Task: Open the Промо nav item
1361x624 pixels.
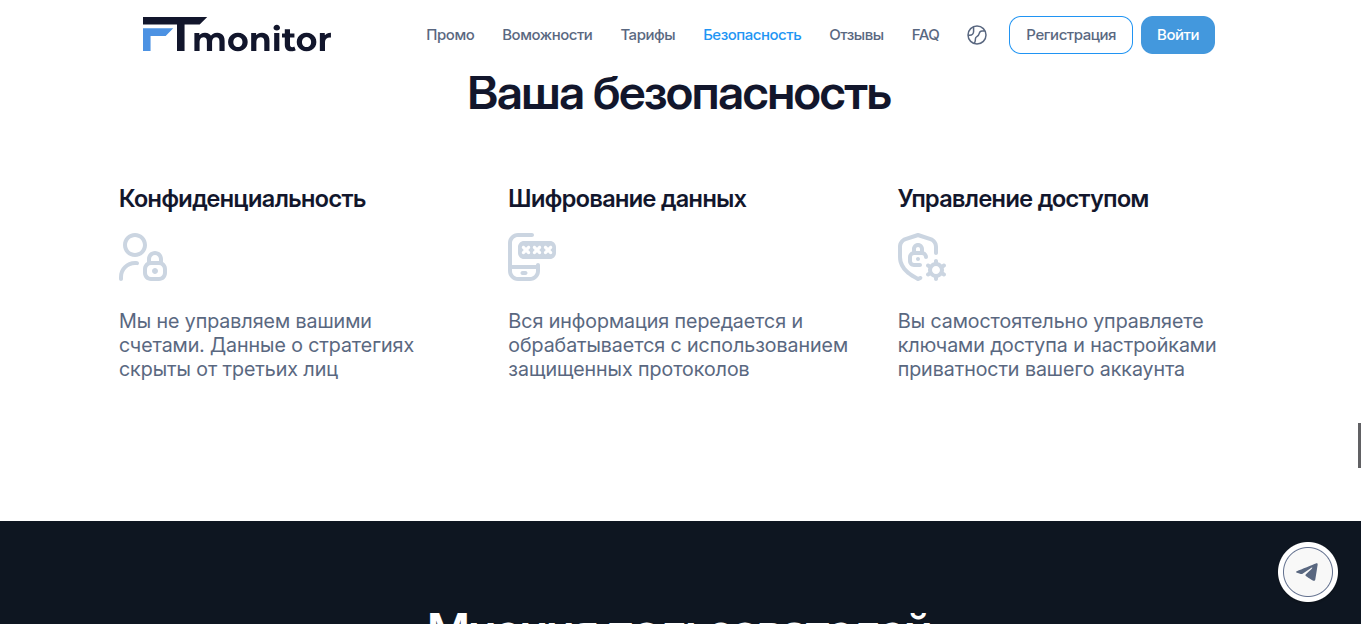Action: (x=450, y=35)
